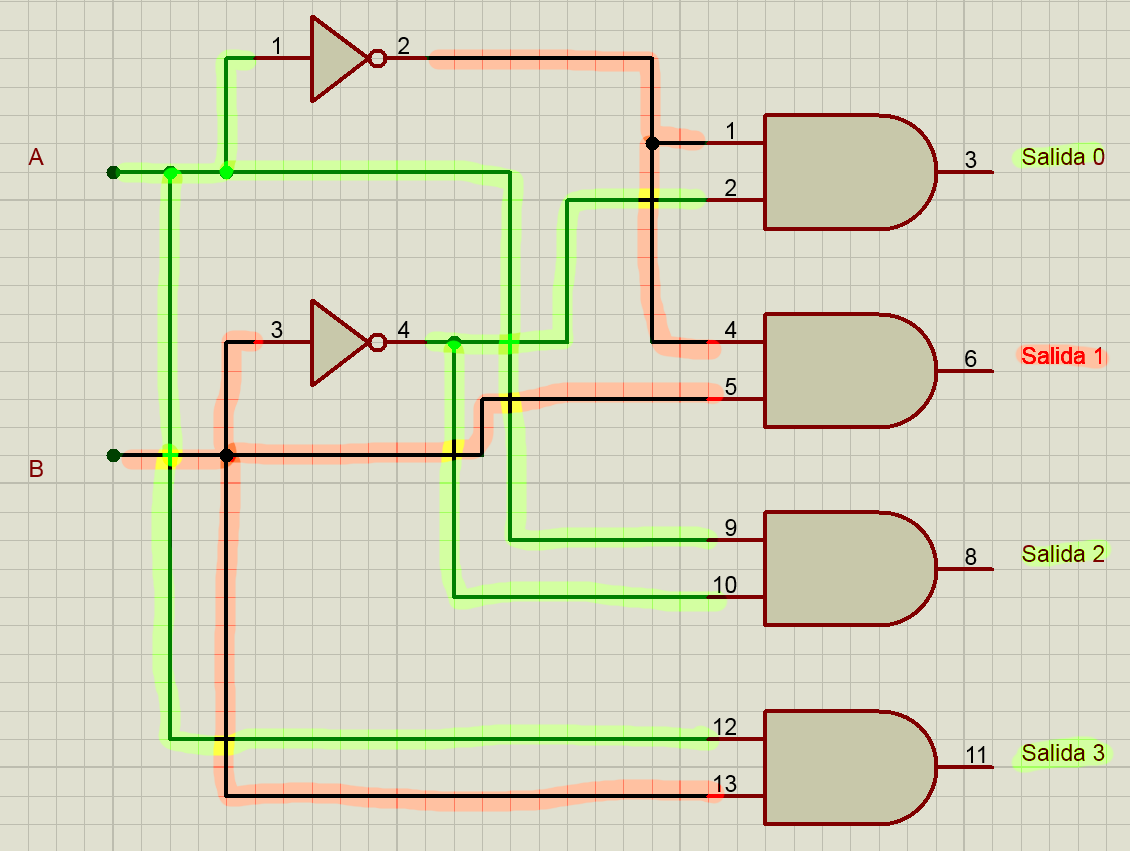Select the red Salida 1 output label
Image resolution: width=1130 pixels, height=851 pixels.
tap(1063, 356)
